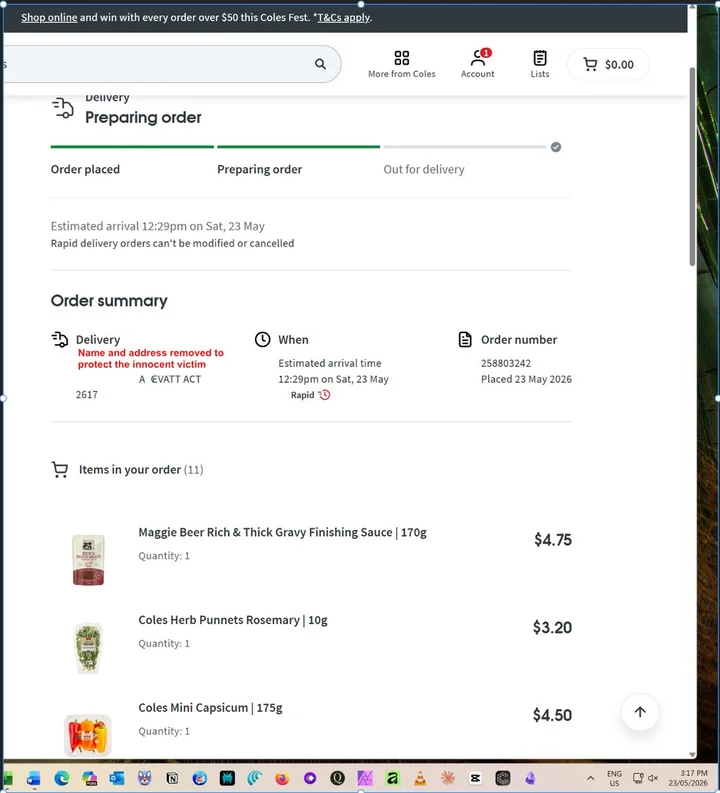Open VLC media player from the taskbar
The height and width of the screenshot is (793, 720).
tap(420, 778)
